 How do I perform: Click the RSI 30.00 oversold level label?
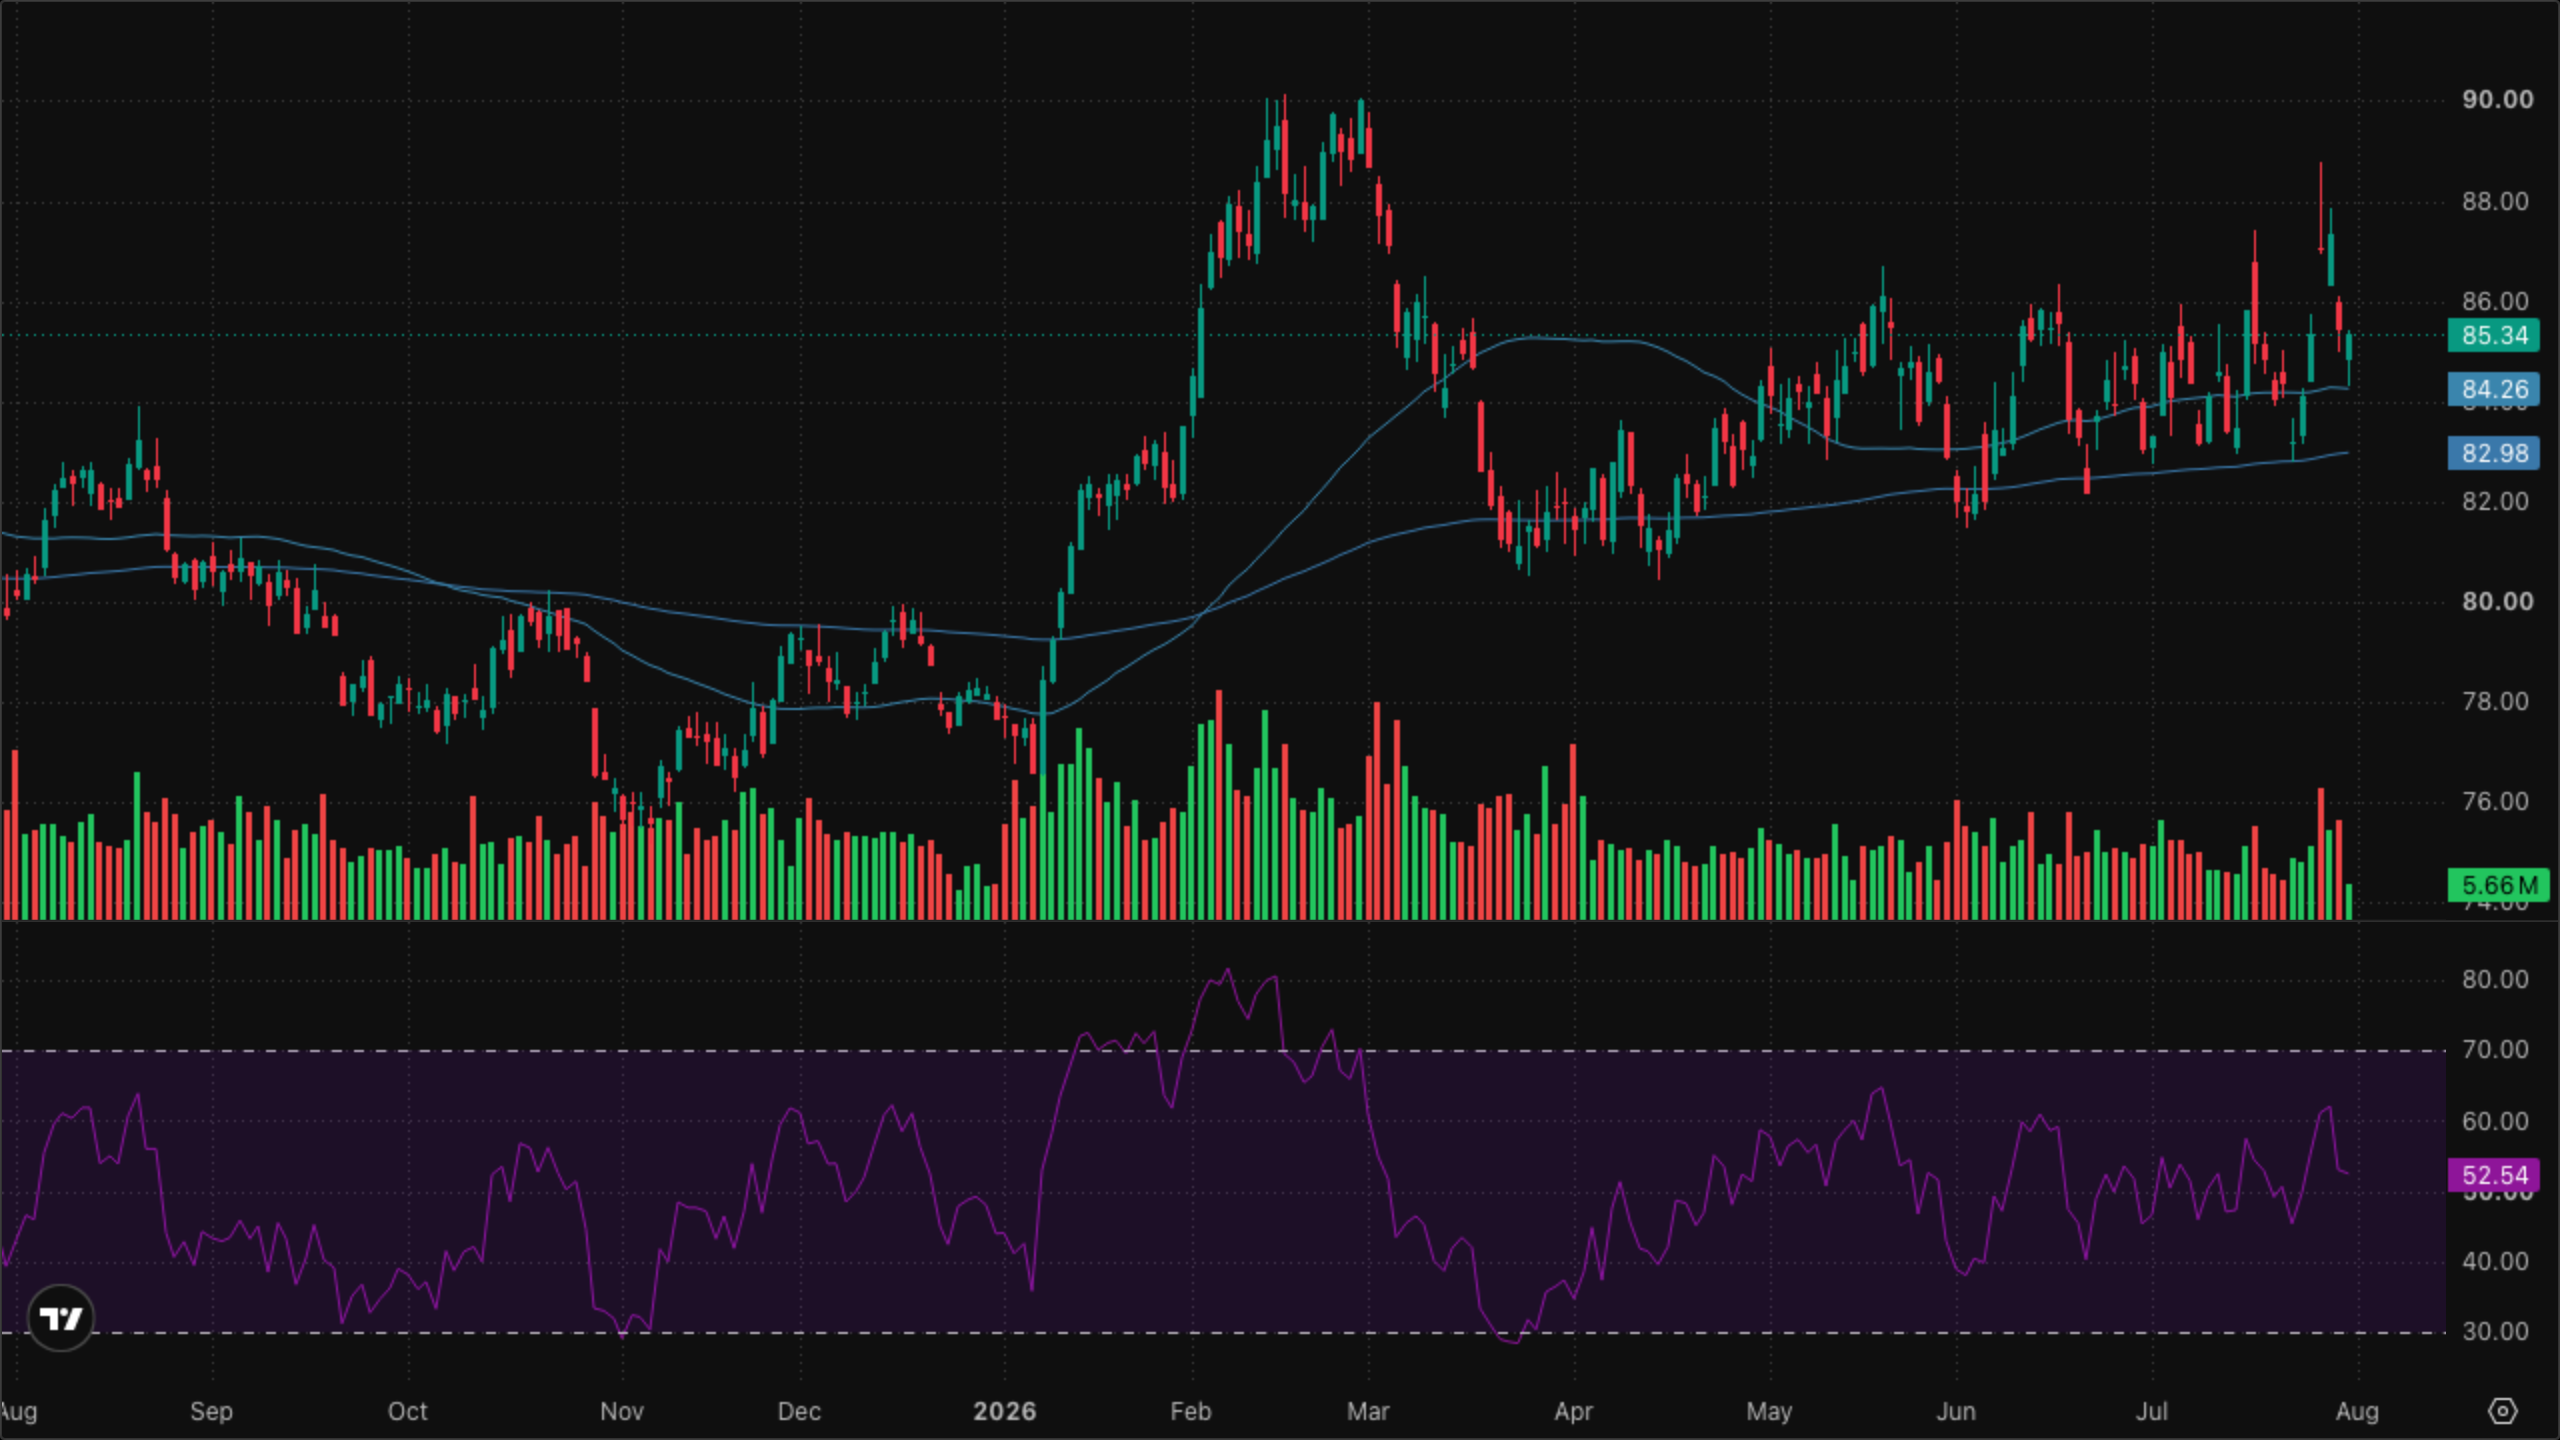2495,1331
